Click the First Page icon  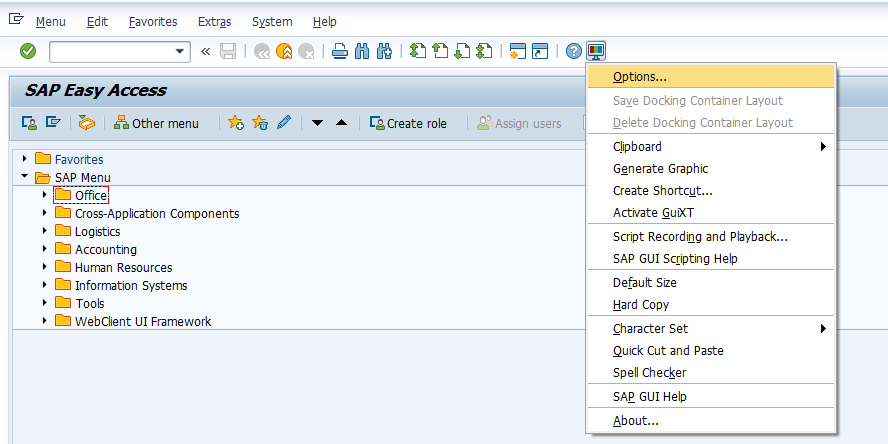tap(418, 52)
